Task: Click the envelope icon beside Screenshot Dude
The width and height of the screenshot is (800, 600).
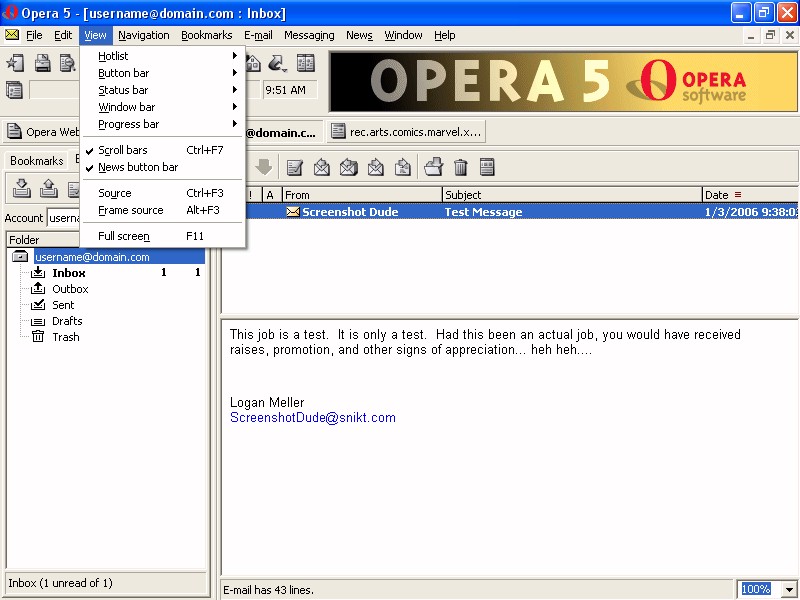Action: click(x=293, y=212)
